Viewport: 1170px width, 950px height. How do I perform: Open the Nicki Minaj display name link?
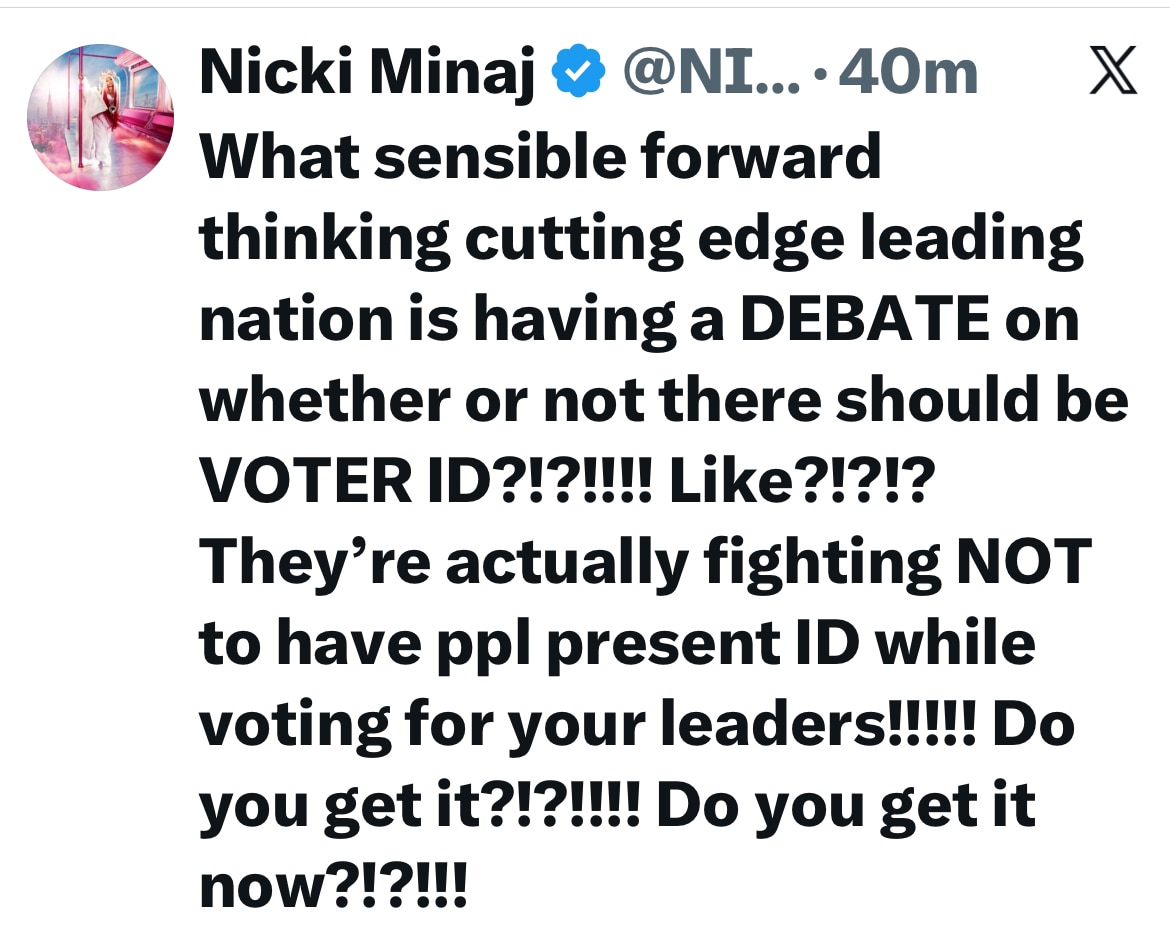(368, 74)
